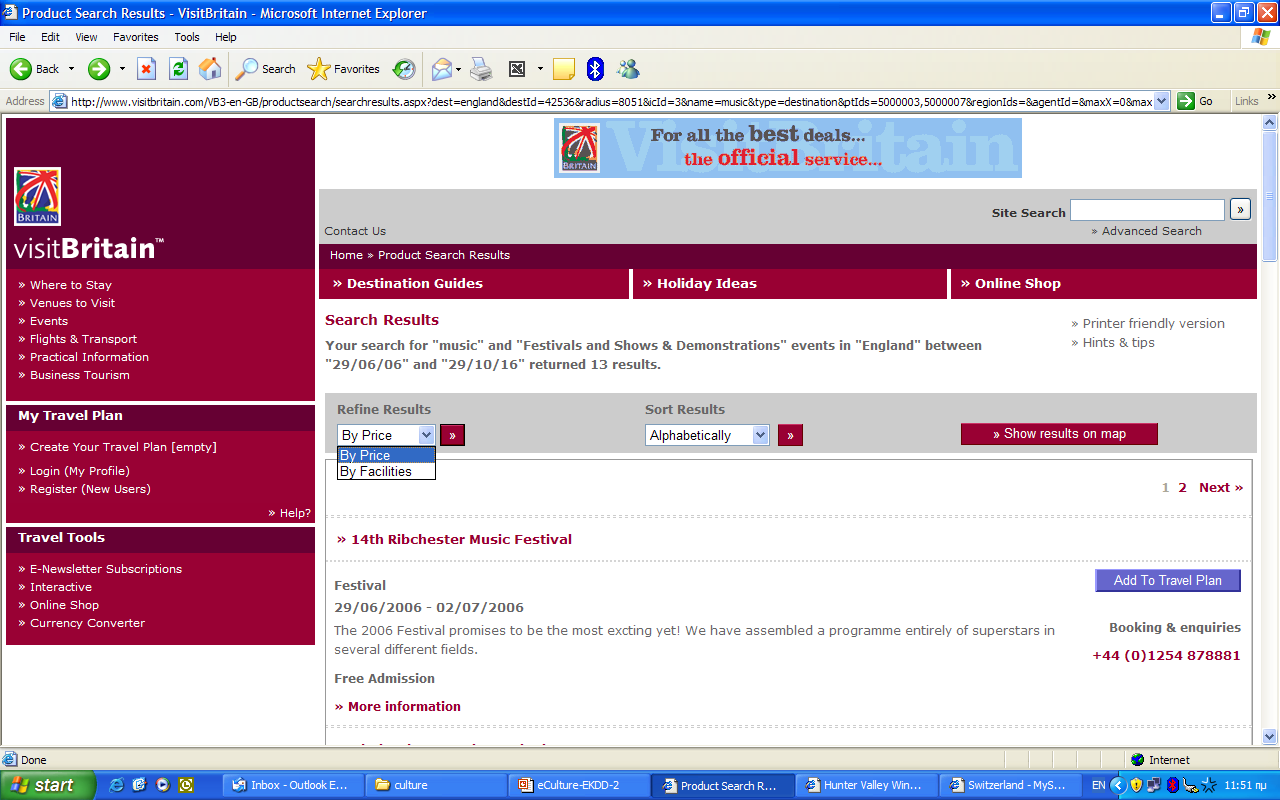Open Currency Converter link

pyautogui.click(x=87, y=623)
